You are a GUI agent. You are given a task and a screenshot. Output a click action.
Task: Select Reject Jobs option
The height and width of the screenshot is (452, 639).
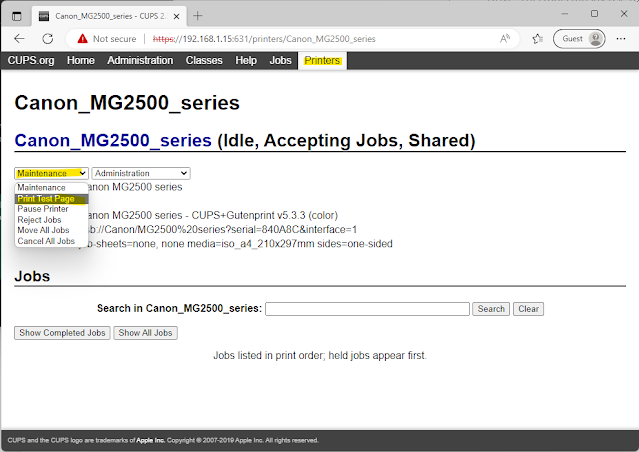[x=51, y=220]
